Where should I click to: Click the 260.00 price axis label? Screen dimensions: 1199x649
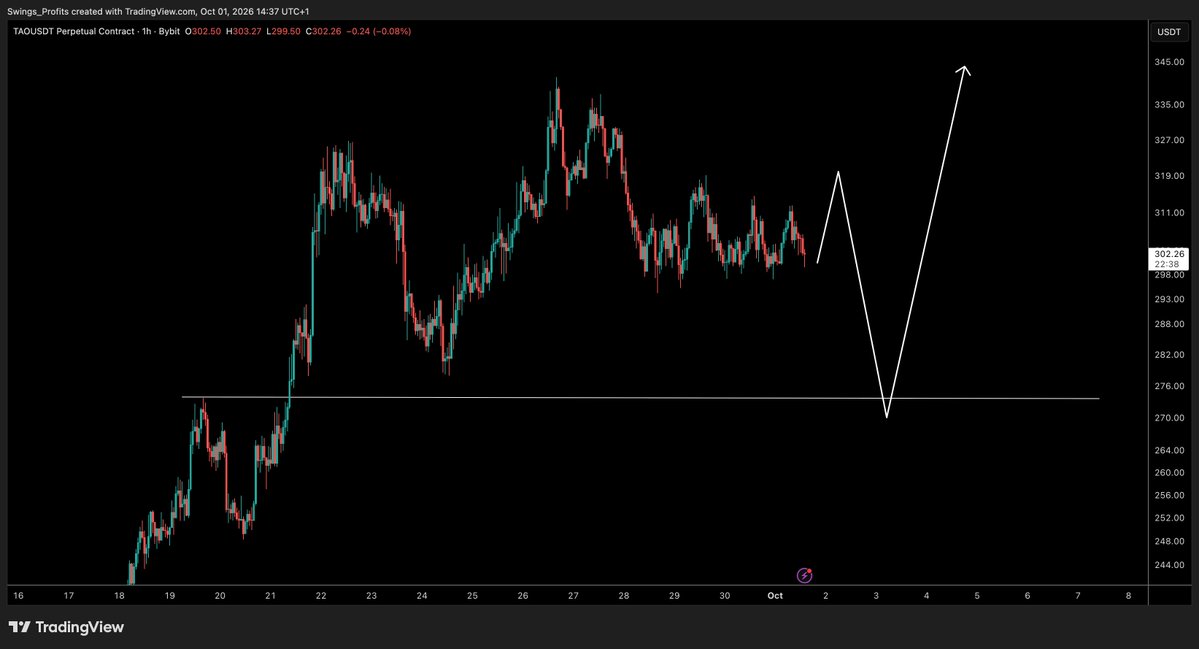pyautogui.click(x=1169, y=472)
